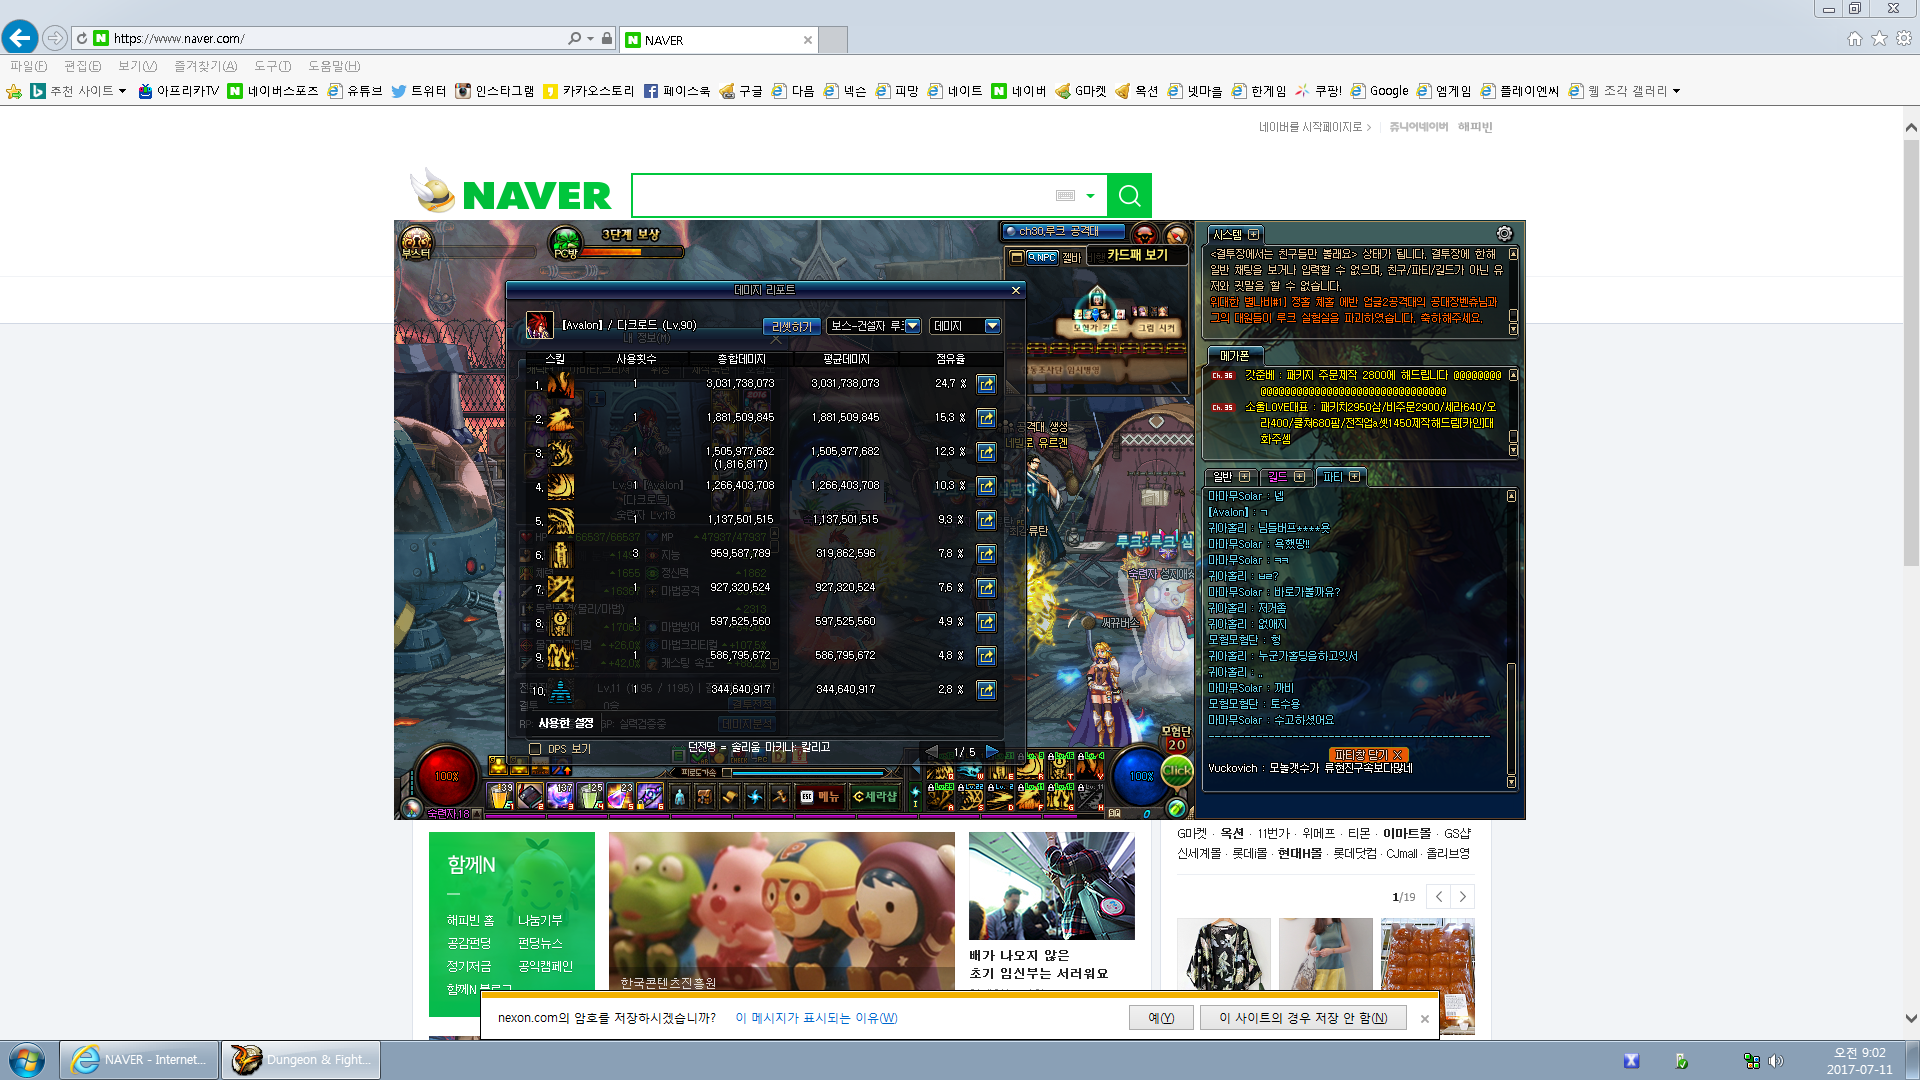1920x1080 pixels.
Task: Open the browser tools gear
Action: click(1904, 38)
